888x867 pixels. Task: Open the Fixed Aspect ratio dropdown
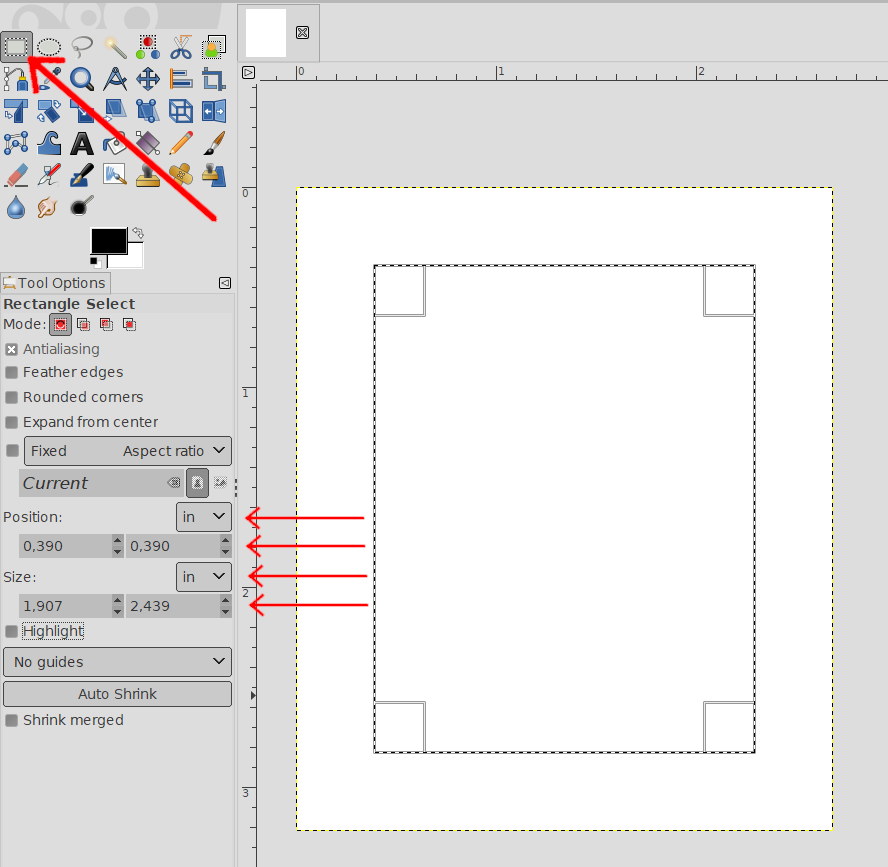(x=128, y=451)
